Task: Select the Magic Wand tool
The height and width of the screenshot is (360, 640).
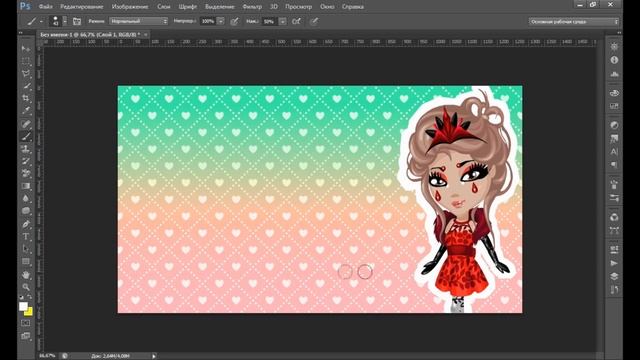Action: [x=26, y=86]
